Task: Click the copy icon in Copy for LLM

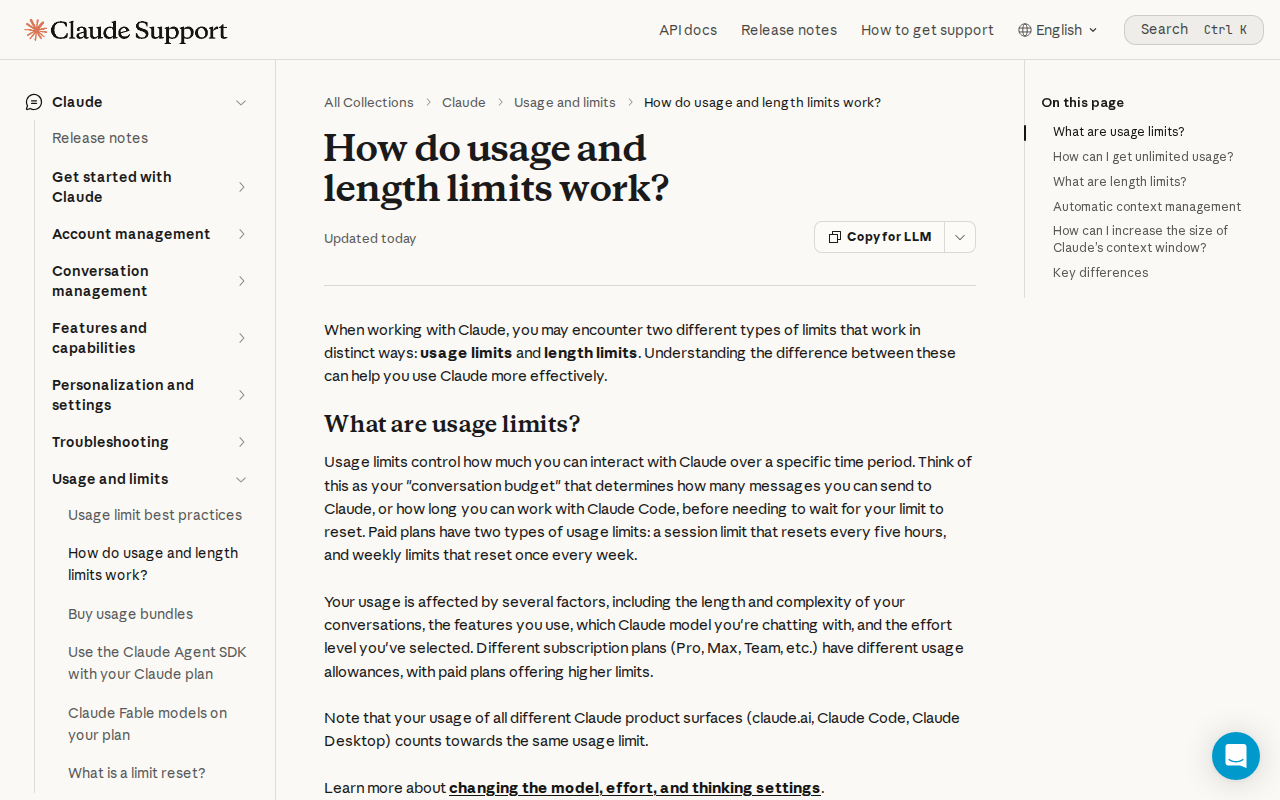Action: tap(835, 237)
